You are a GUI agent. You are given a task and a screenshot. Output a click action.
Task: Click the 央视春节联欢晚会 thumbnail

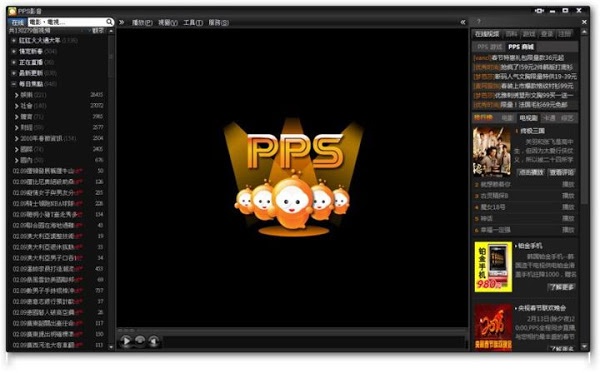coord(493,327)
